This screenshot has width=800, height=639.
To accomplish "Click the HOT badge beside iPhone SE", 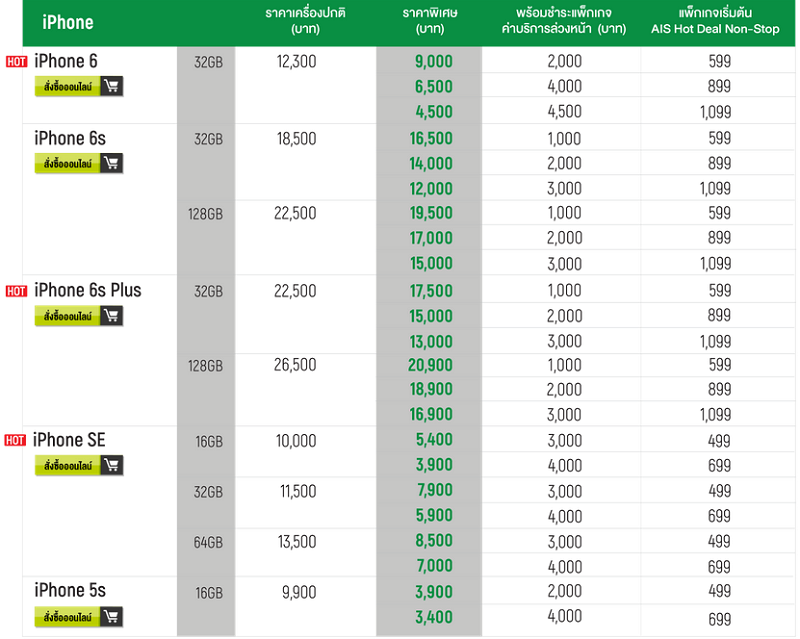I will pos(16,441).
